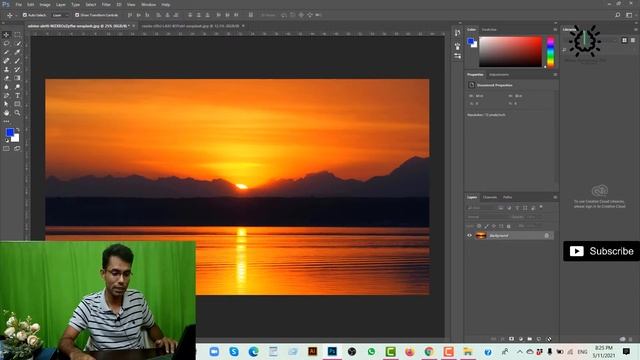Open Google Chrome from the taskbar
Viewport: 640px width, 360px height.
coord(429,351)
